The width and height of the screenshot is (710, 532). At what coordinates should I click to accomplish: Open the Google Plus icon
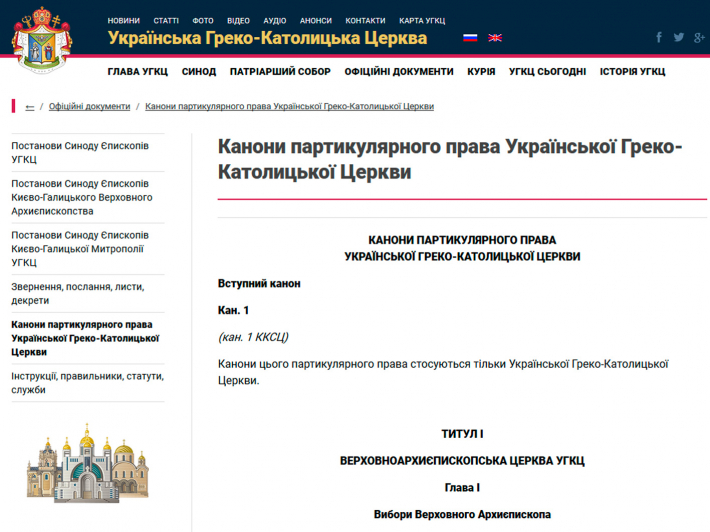click(x=698, y=38)
